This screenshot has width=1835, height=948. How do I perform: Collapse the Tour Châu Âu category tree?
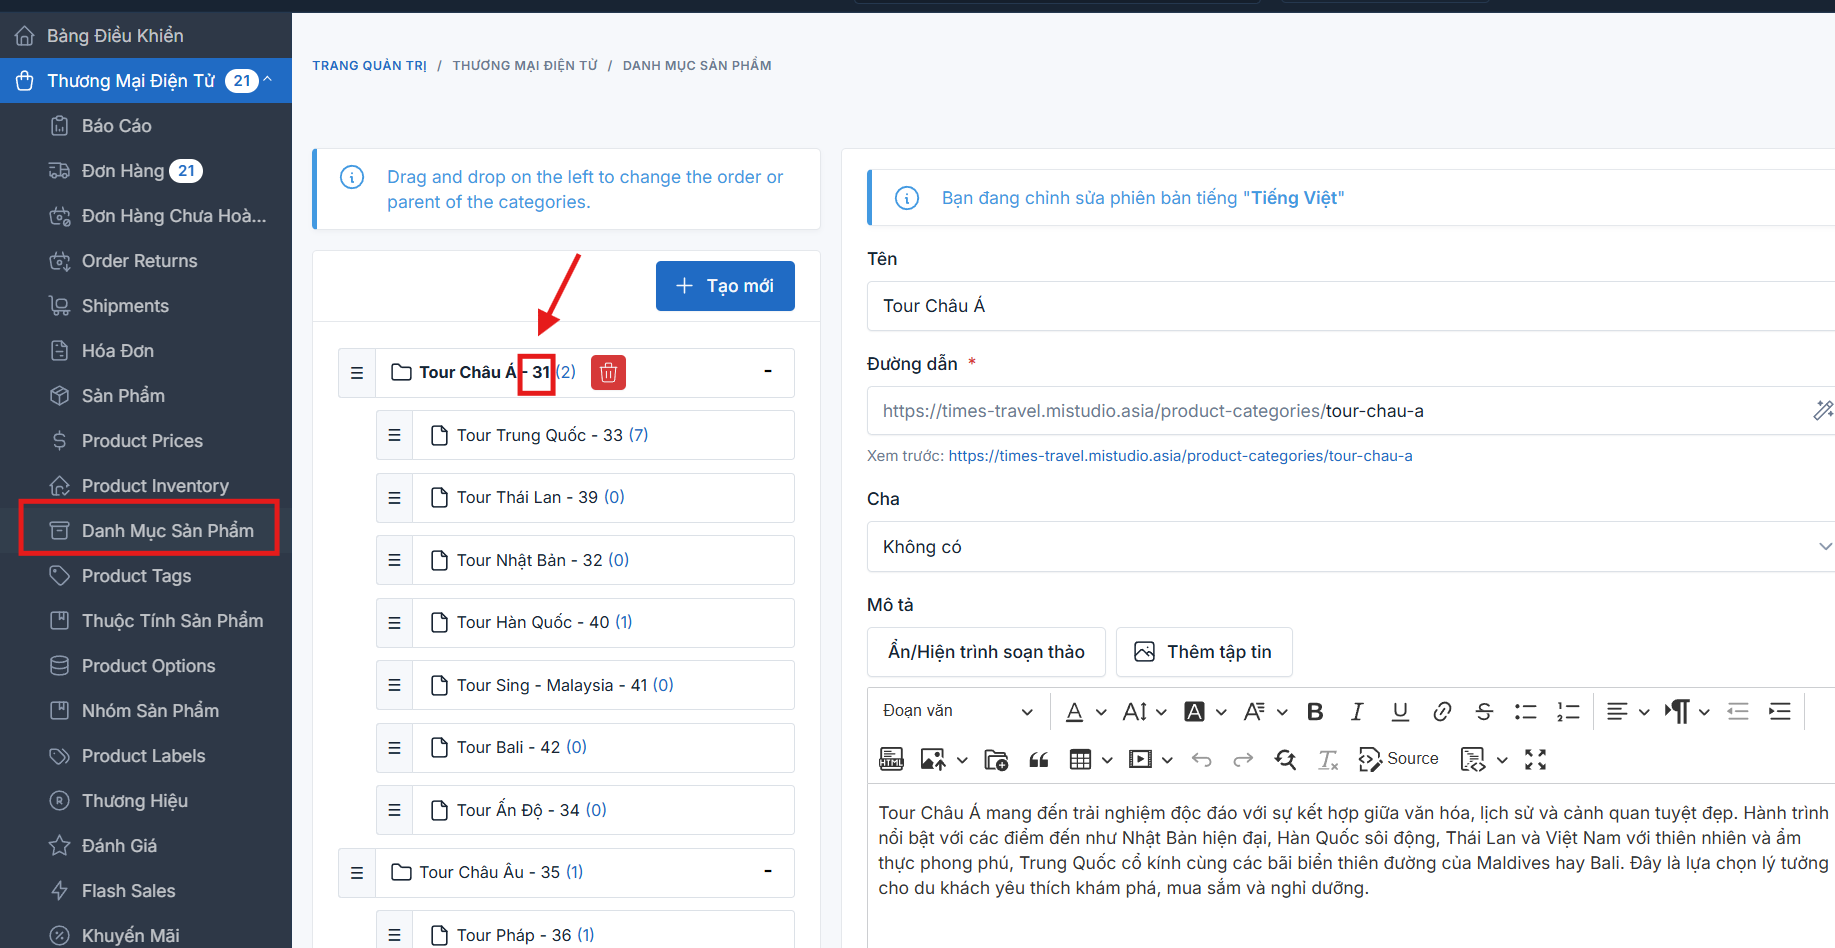[768, 872]
